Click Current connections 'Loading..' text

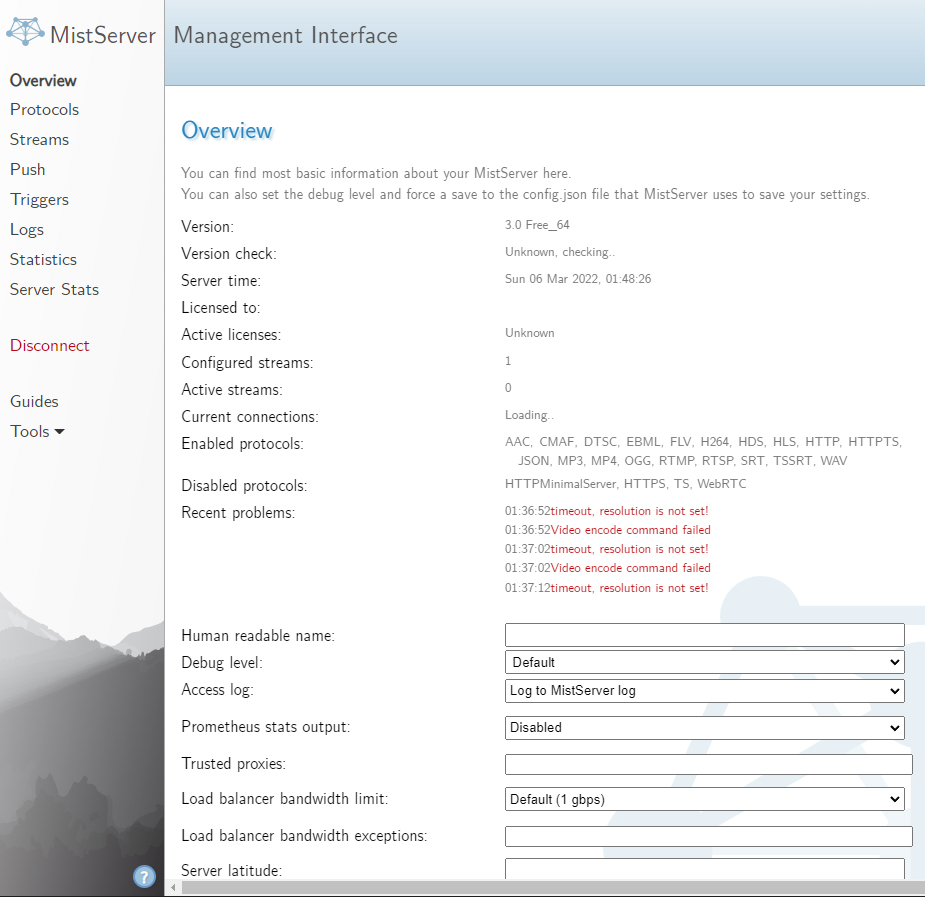529,415
